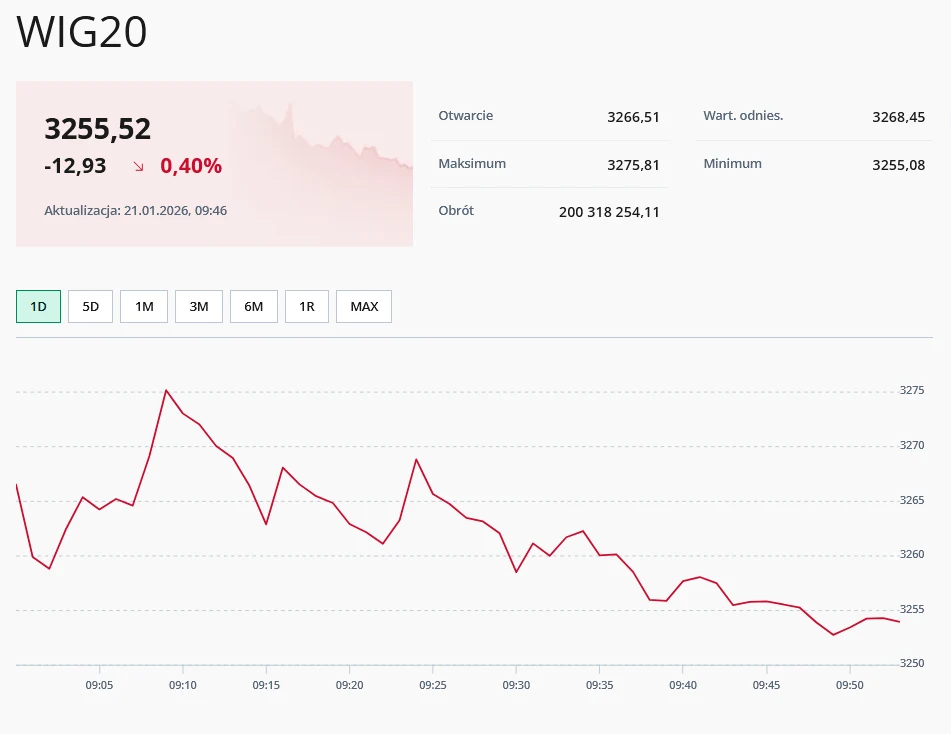Click the Maksimum value 3275,81
Screen dimensions: 951x734
[633, 164]
